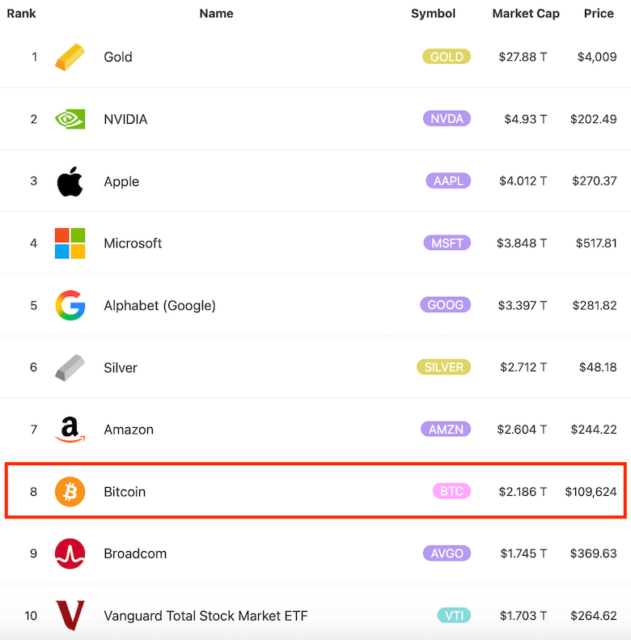The image size is (631, 640).
Task: Click the yellow GOLD symbol badge
Action: (446, 57)
